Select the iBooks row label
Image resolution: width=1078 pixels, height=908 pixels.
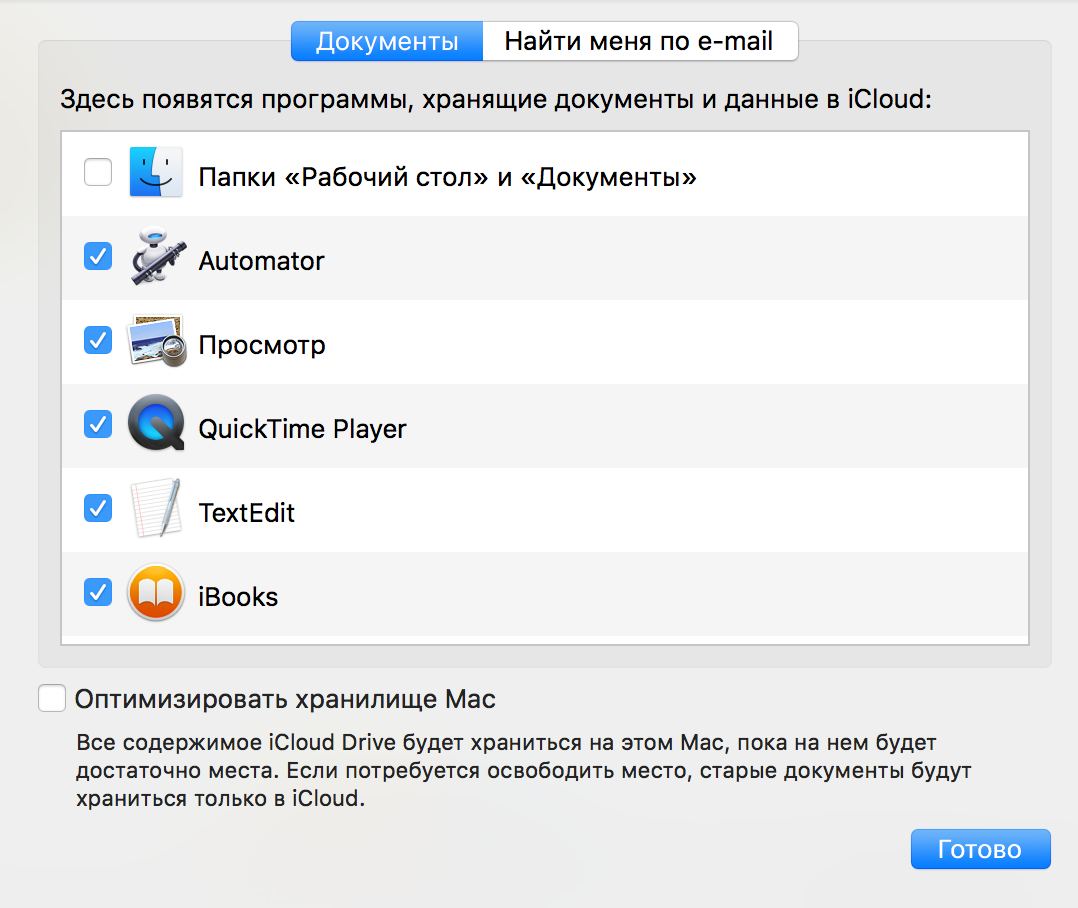(x=238, y=597)
